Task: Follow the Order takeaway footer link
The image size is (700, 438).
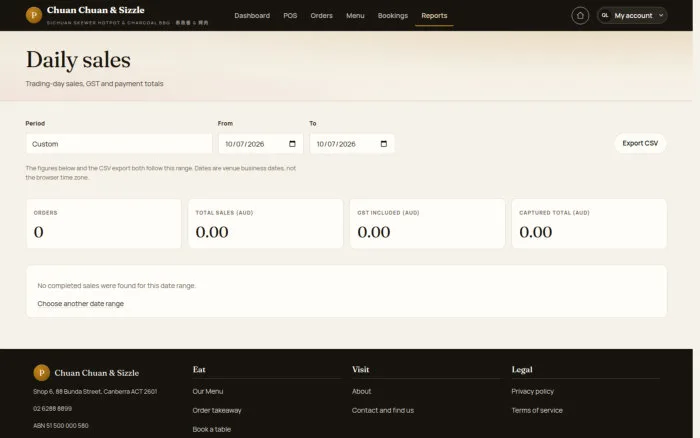Action: 217,410
